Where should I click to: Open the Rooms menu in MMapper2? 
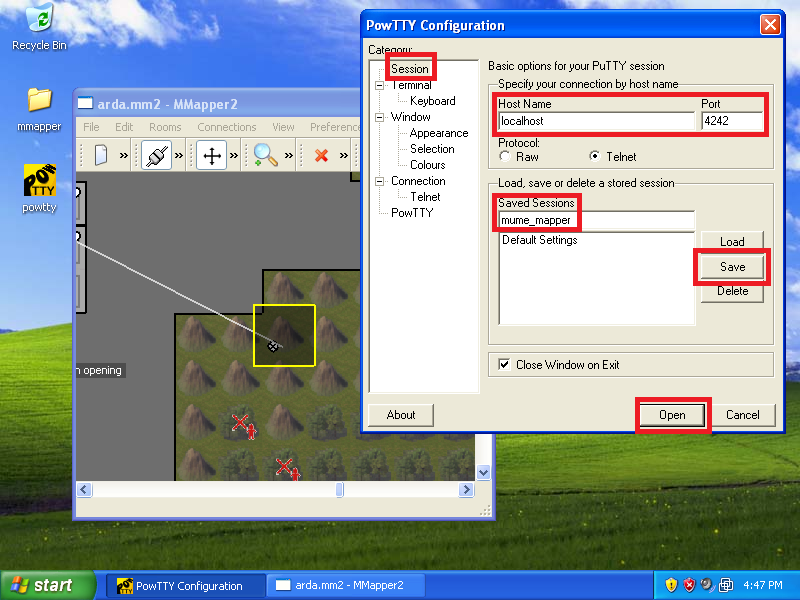point(165,127)
